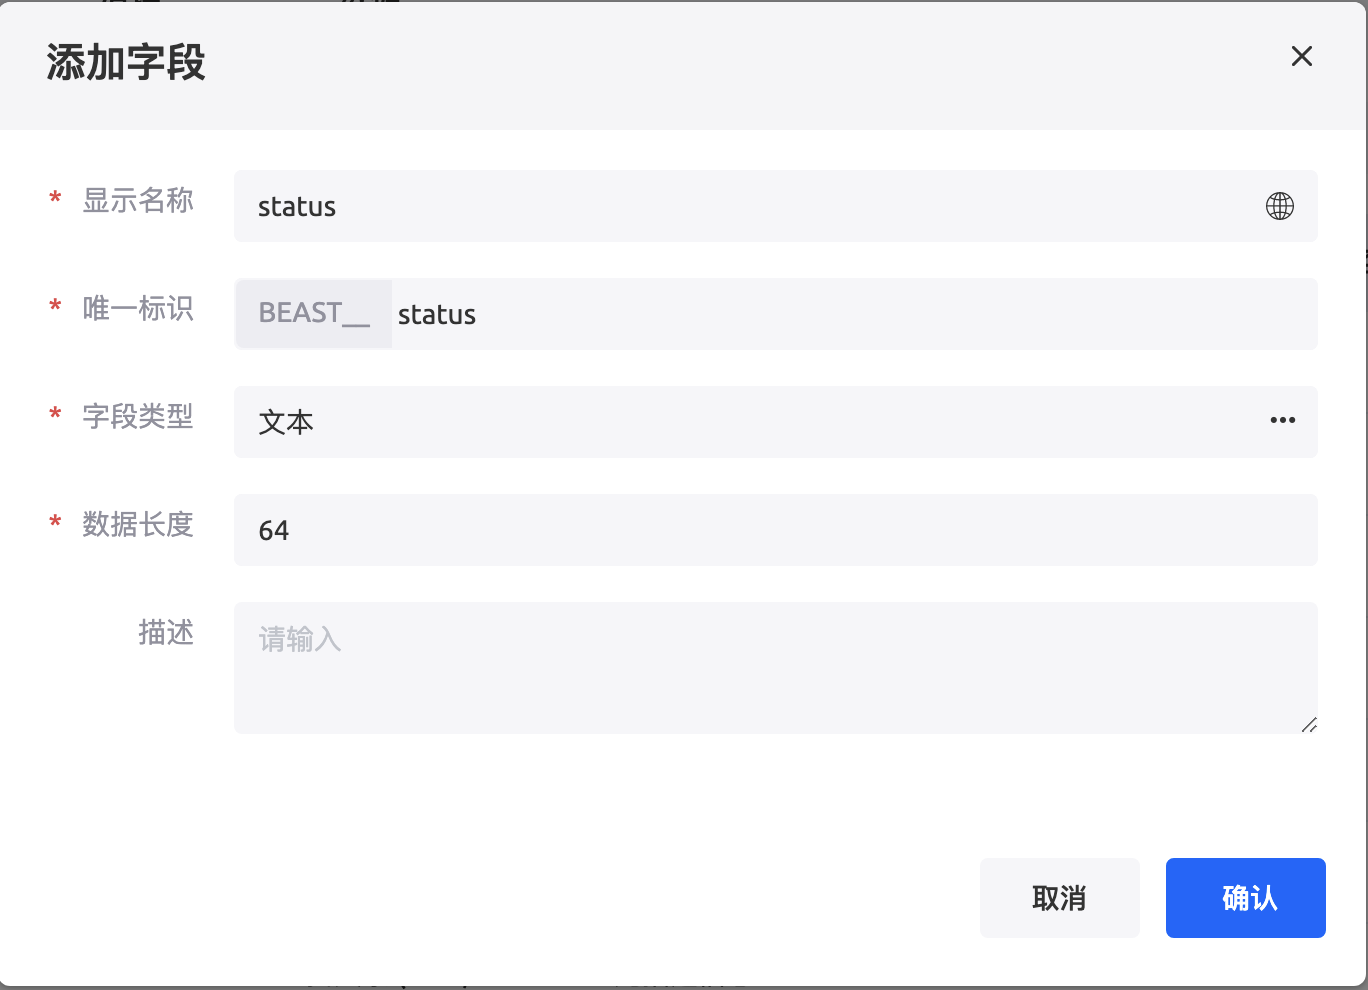Click the description textarea resize handle
This screenshot has width=1368, height=990.
[1309, 725]
